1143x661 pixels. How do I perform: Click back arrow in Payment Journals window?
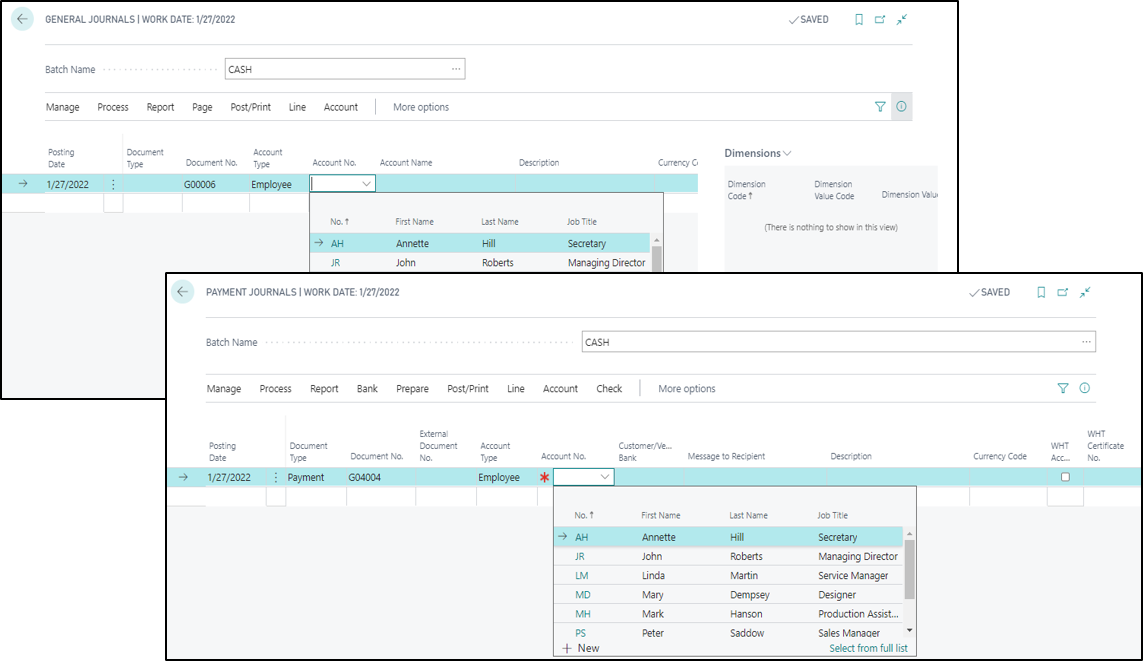coord(182,292)
